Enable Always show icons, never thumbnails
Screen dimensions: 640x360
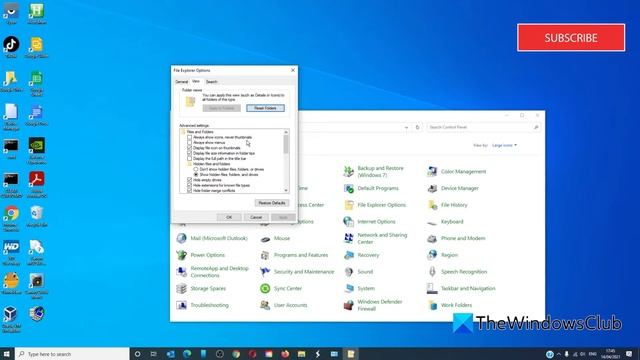click(x=189, y=138)
